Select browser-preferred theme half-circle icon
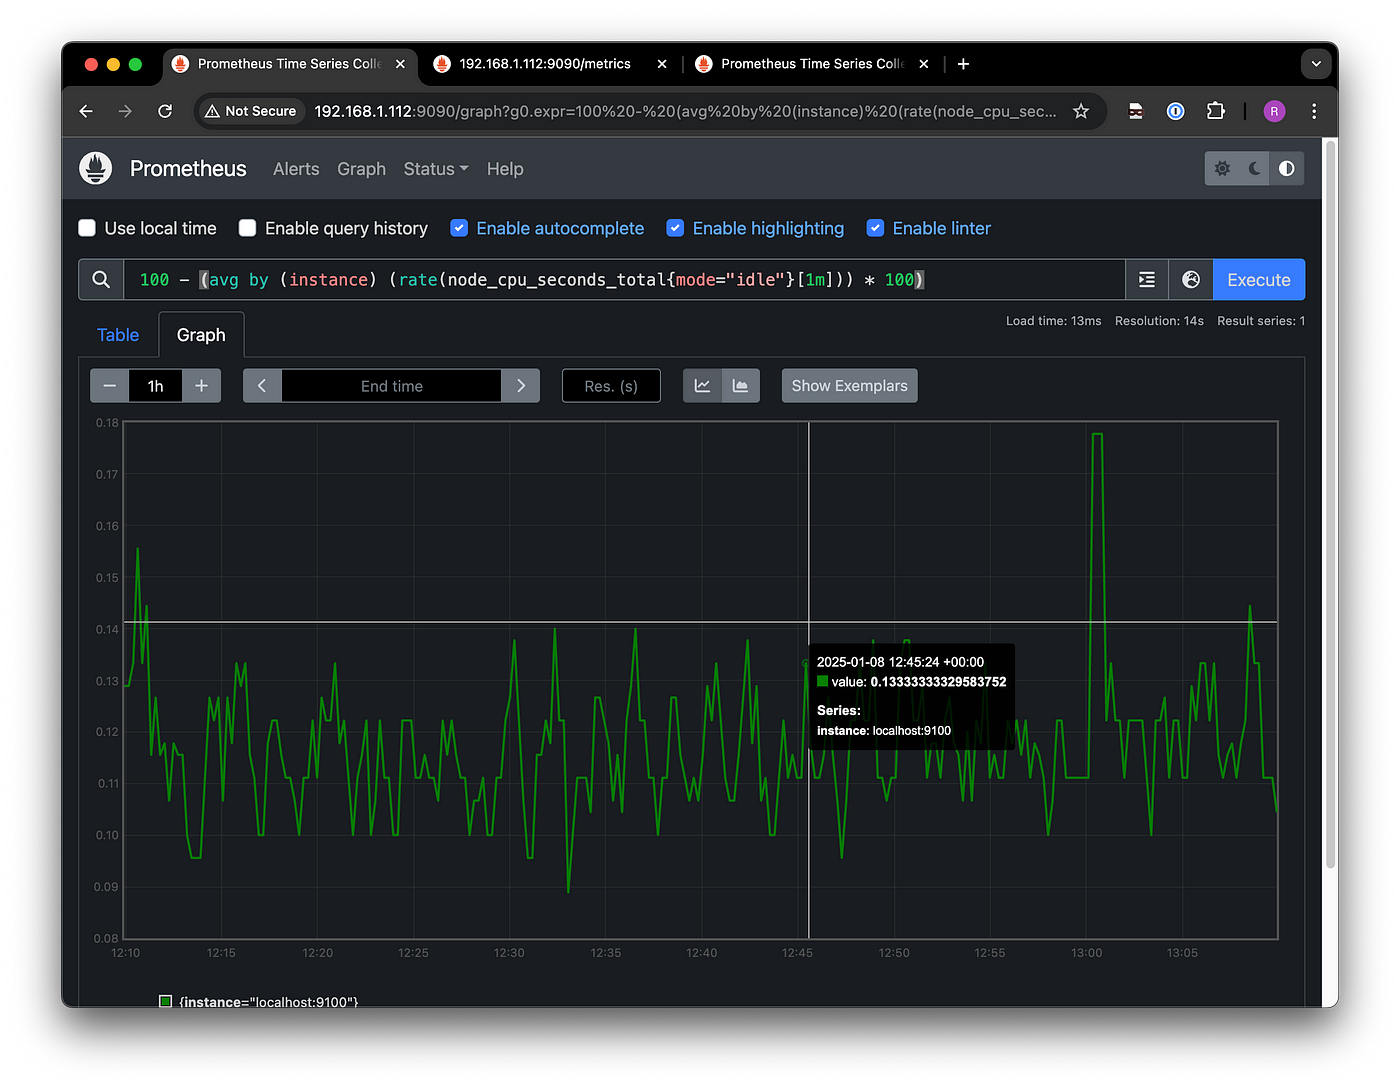Viewport: 1400px width, 1089px height. [1287, 169]
